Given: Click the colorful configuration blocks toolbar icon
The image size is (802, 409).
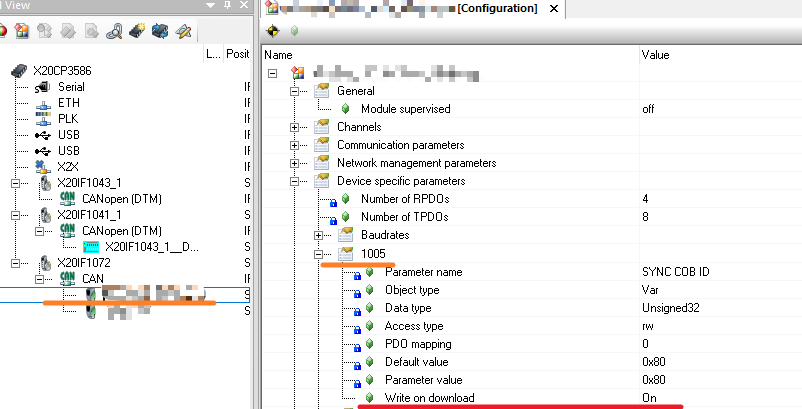Looking at the screenshot, I should pyautogui.click(x=21, y=32).
